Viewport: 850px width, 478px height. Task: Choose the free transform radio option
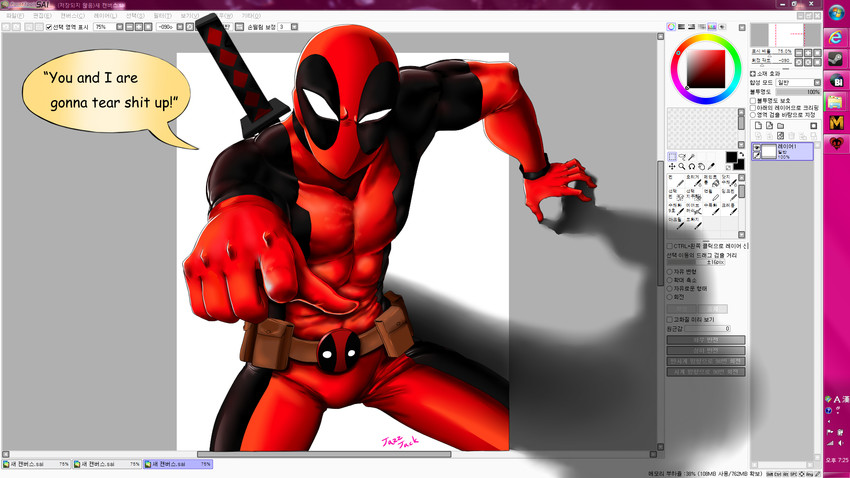[x=670, y=272]
